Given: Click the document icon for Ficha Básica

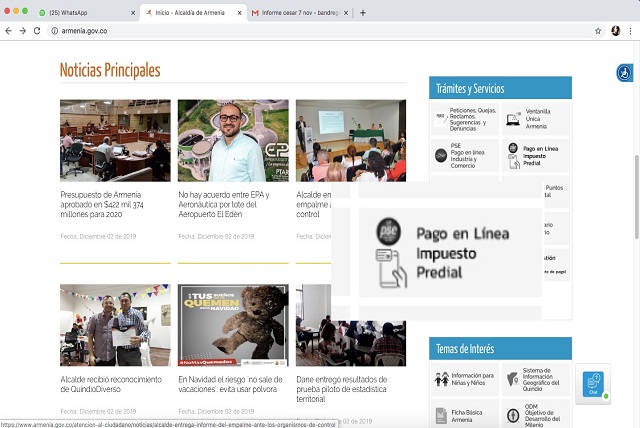Looking at the screenshot, I should point(441,416).
